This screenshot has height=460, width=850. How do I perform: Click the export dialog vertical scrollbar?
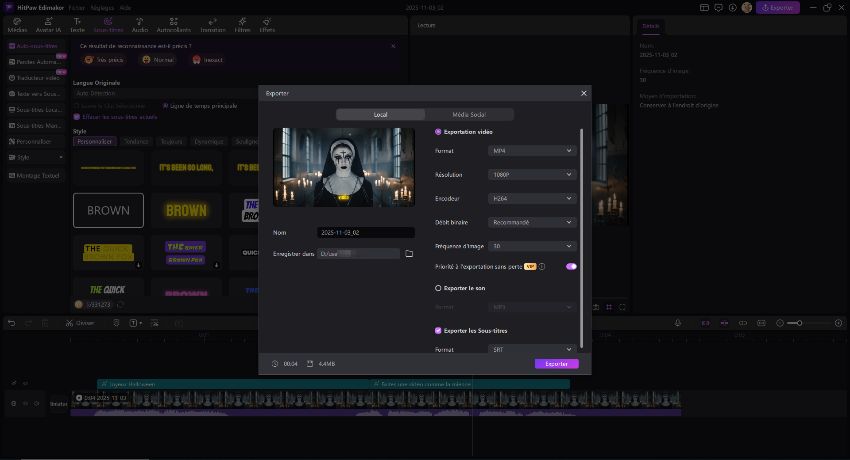(x=581, y=238)
